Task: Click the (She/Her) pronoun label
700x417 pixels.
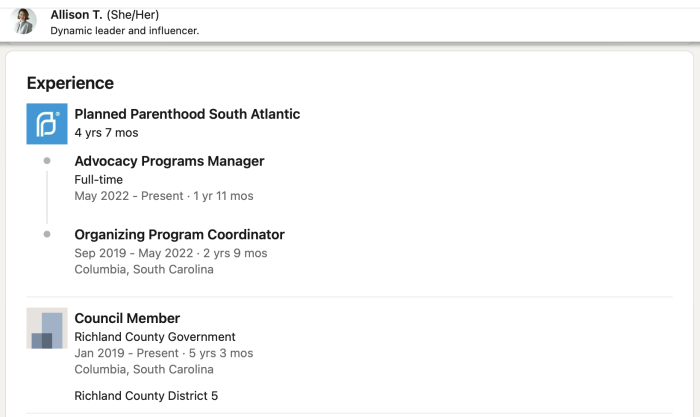Action: 133,15
